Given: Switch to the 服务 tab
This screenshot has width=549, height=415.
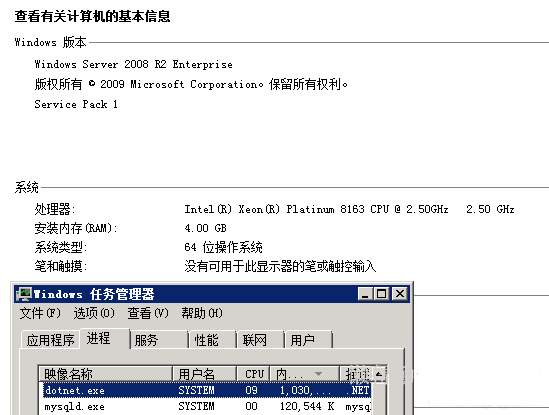Looking at the screenshot, I should (159, 340).
